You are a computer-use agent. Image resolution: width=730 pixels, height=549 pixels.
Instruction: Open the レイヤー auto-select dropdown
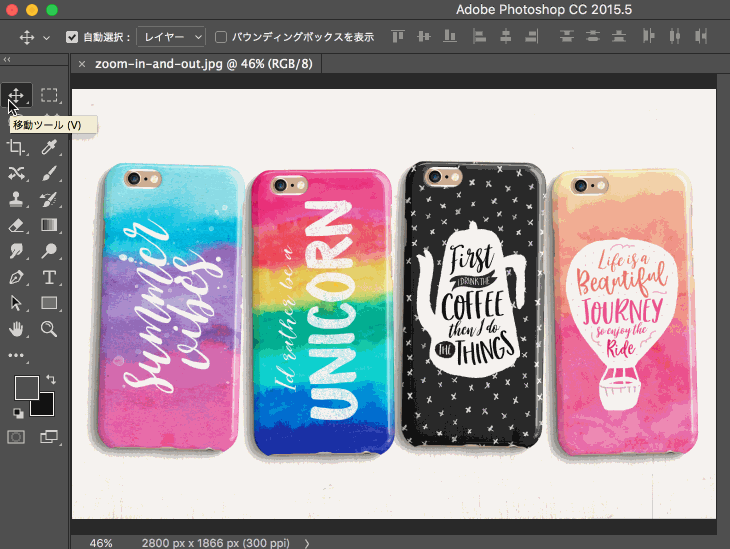(x=171, y=37)
